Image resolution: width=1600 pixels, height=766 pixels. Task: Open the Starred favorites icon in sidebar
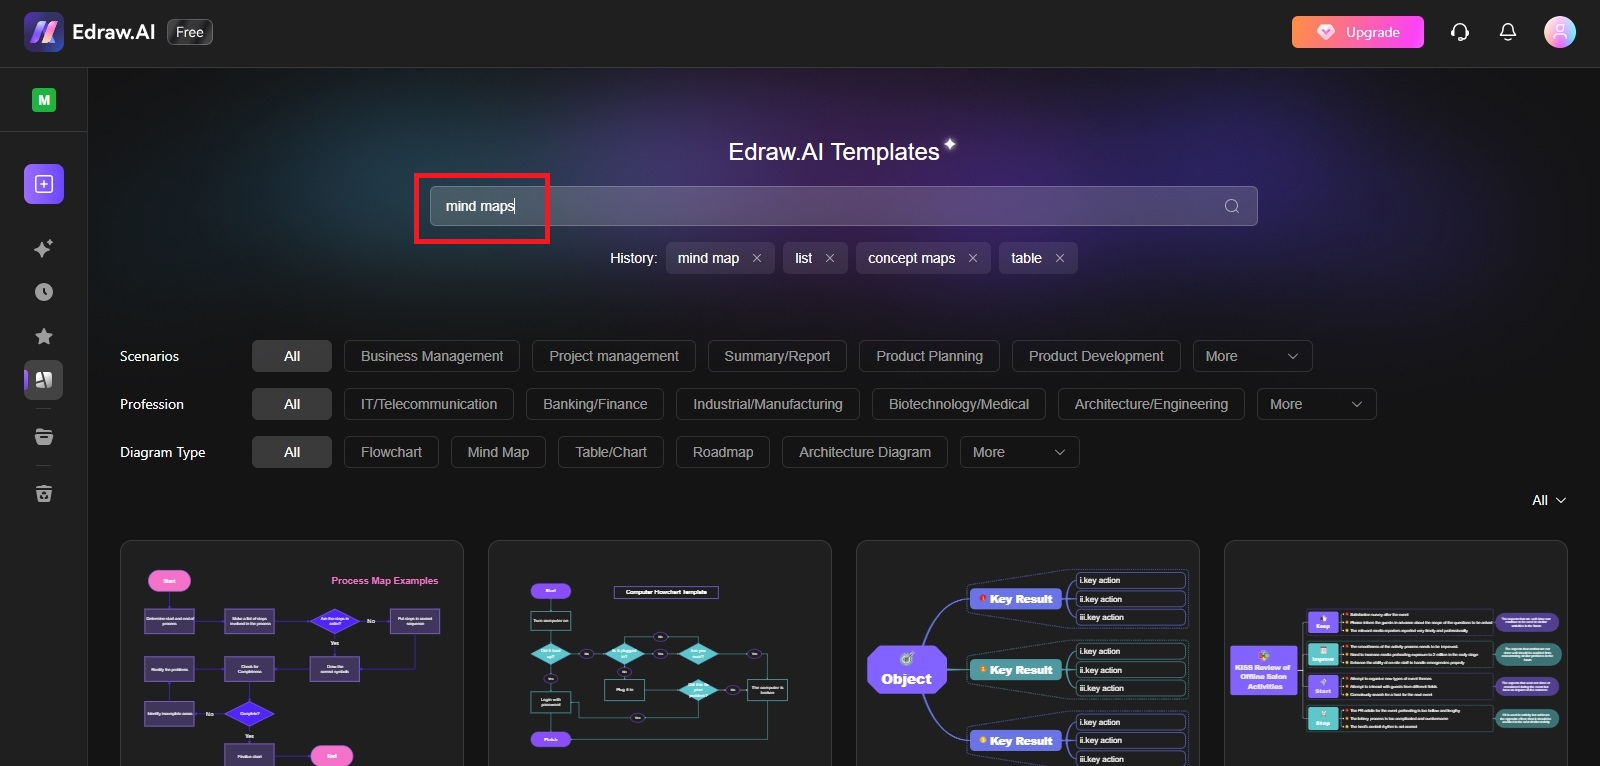click(44, 336)
